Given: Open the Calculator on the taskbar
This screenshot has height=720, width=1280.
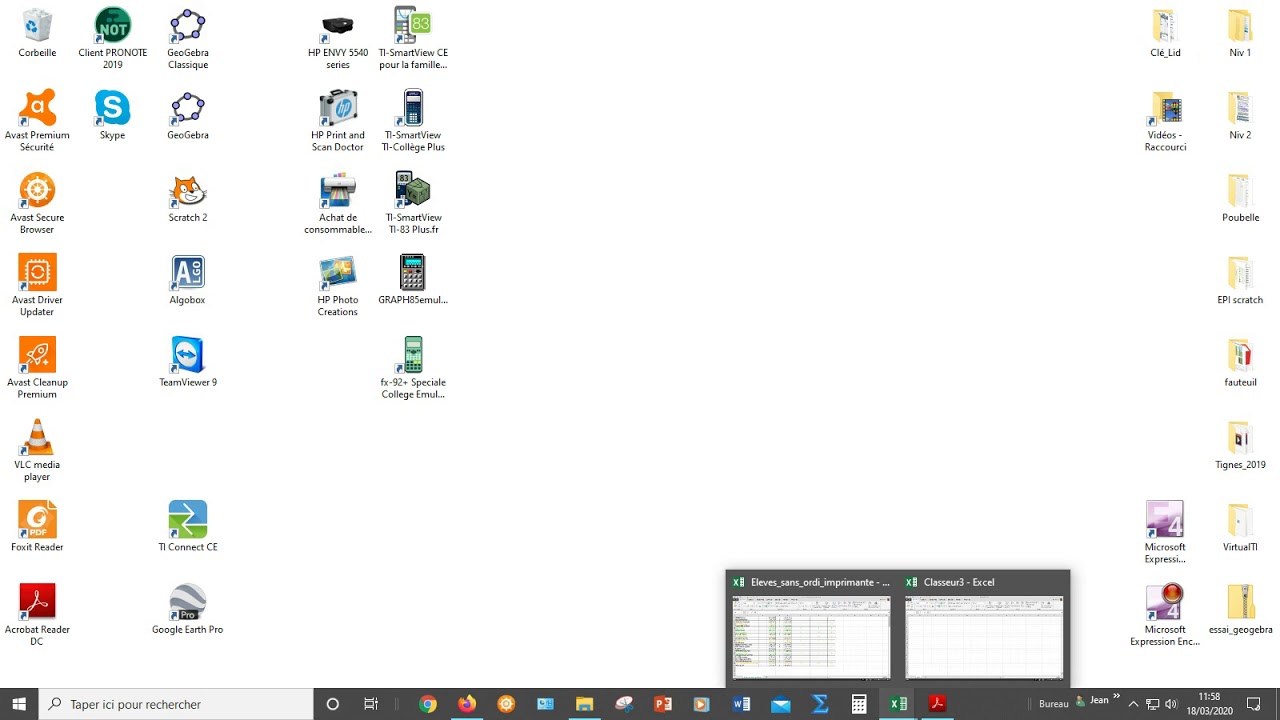Looking at the screenshot, I should point(859,704).
